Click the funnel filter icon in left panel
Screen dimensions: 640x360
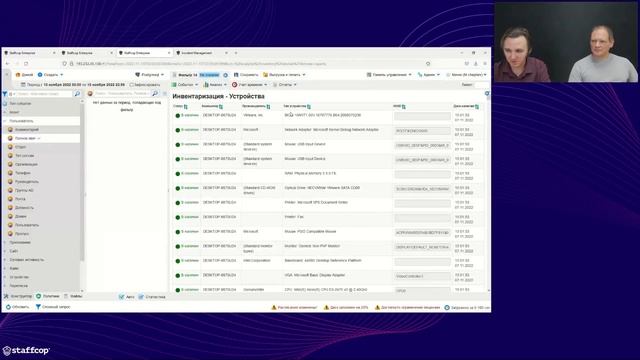coord(5,94)
